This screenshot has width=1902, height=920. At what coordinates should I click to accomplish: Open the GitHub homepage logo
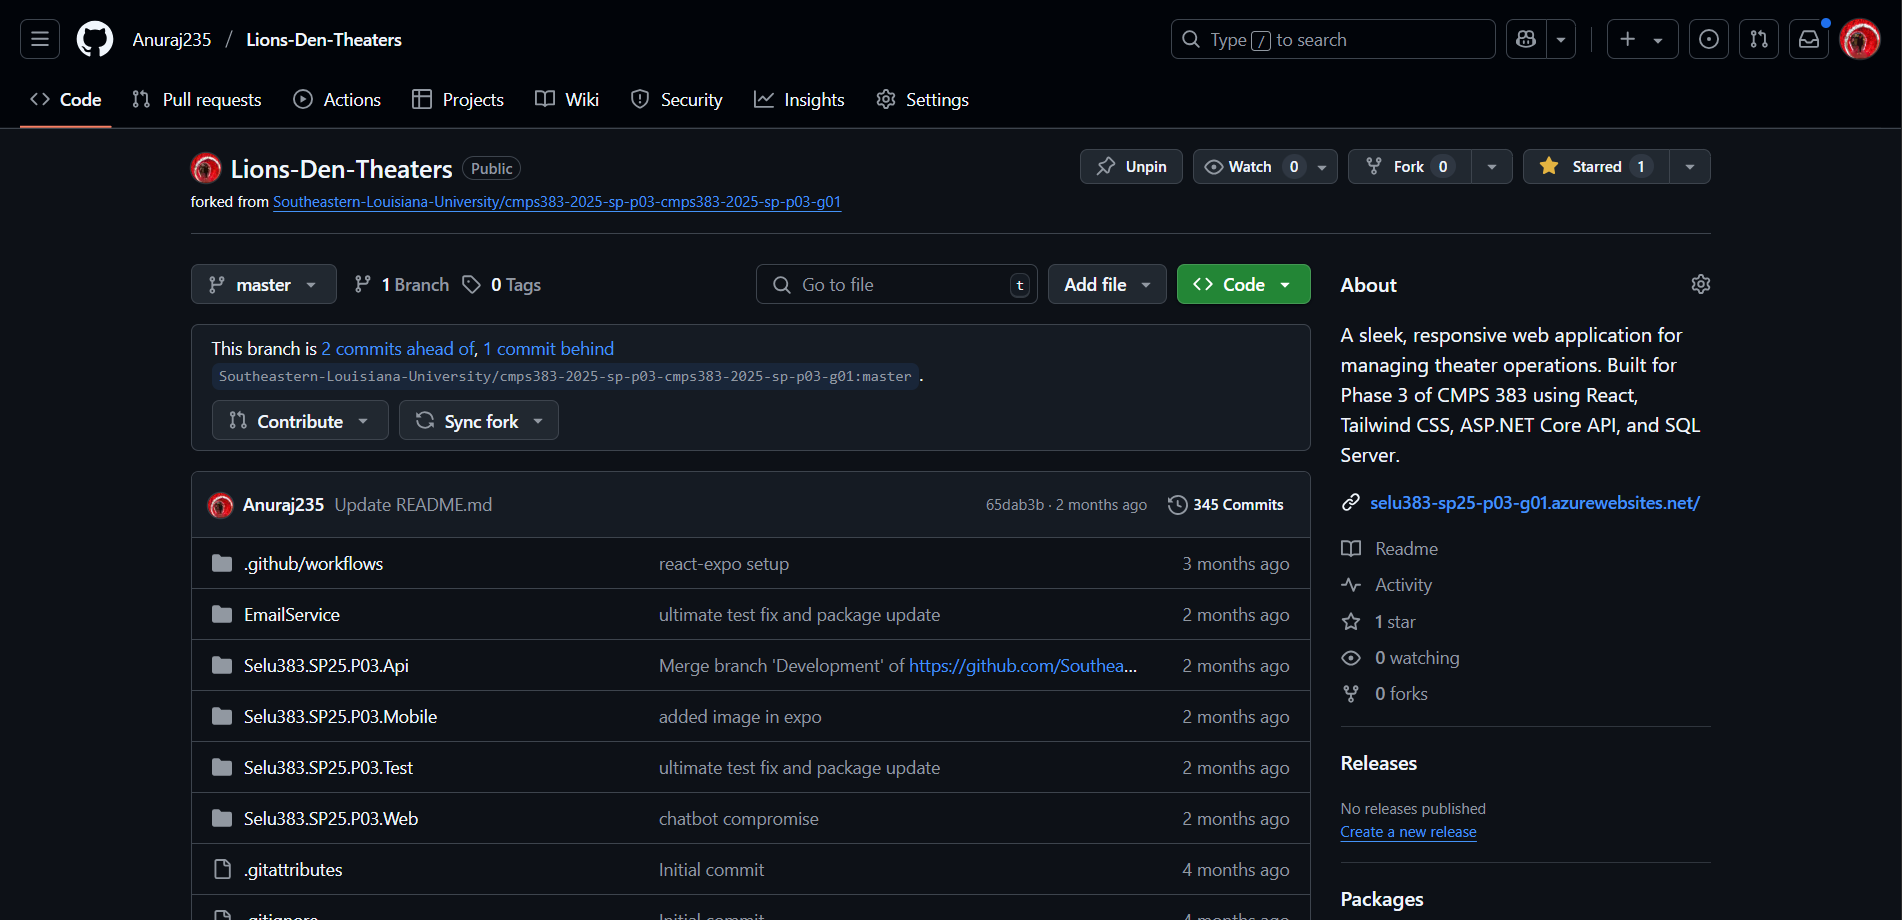[95, 40]
